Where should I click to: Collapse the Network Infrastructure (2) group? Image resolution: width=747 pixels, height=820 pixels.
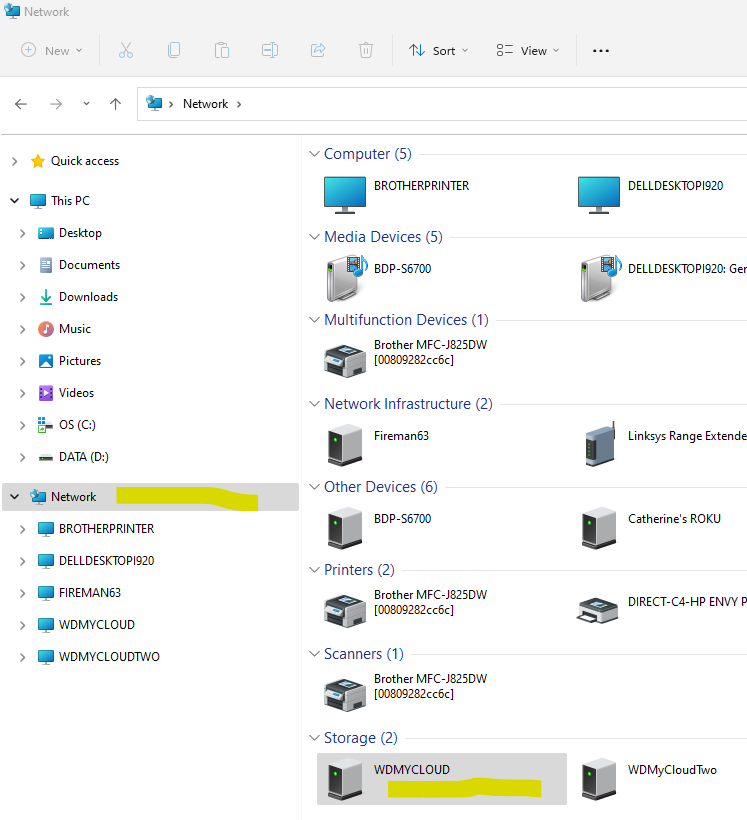[x=314, y=404]
